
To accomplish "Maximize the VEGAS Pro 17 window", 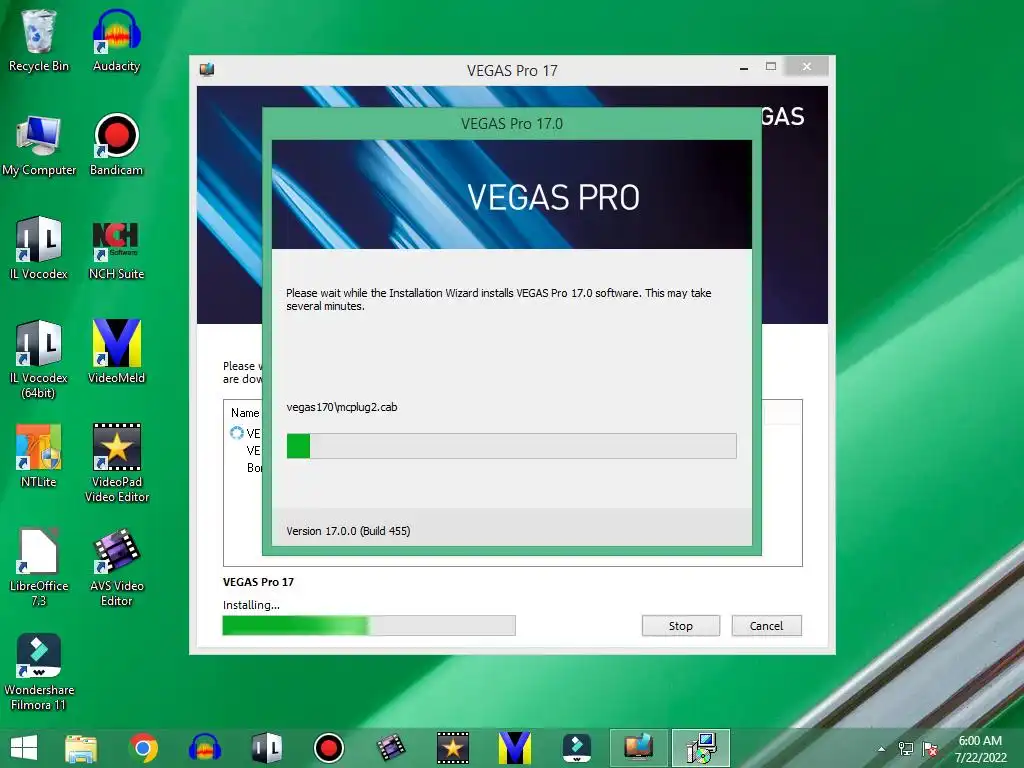I will click(x=771, y=67).
